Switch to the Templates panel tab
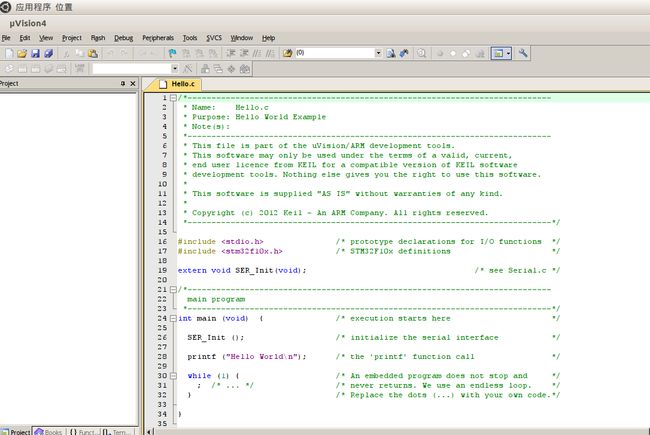The height and width of the screenshot is (435, 650). (116, 432)
